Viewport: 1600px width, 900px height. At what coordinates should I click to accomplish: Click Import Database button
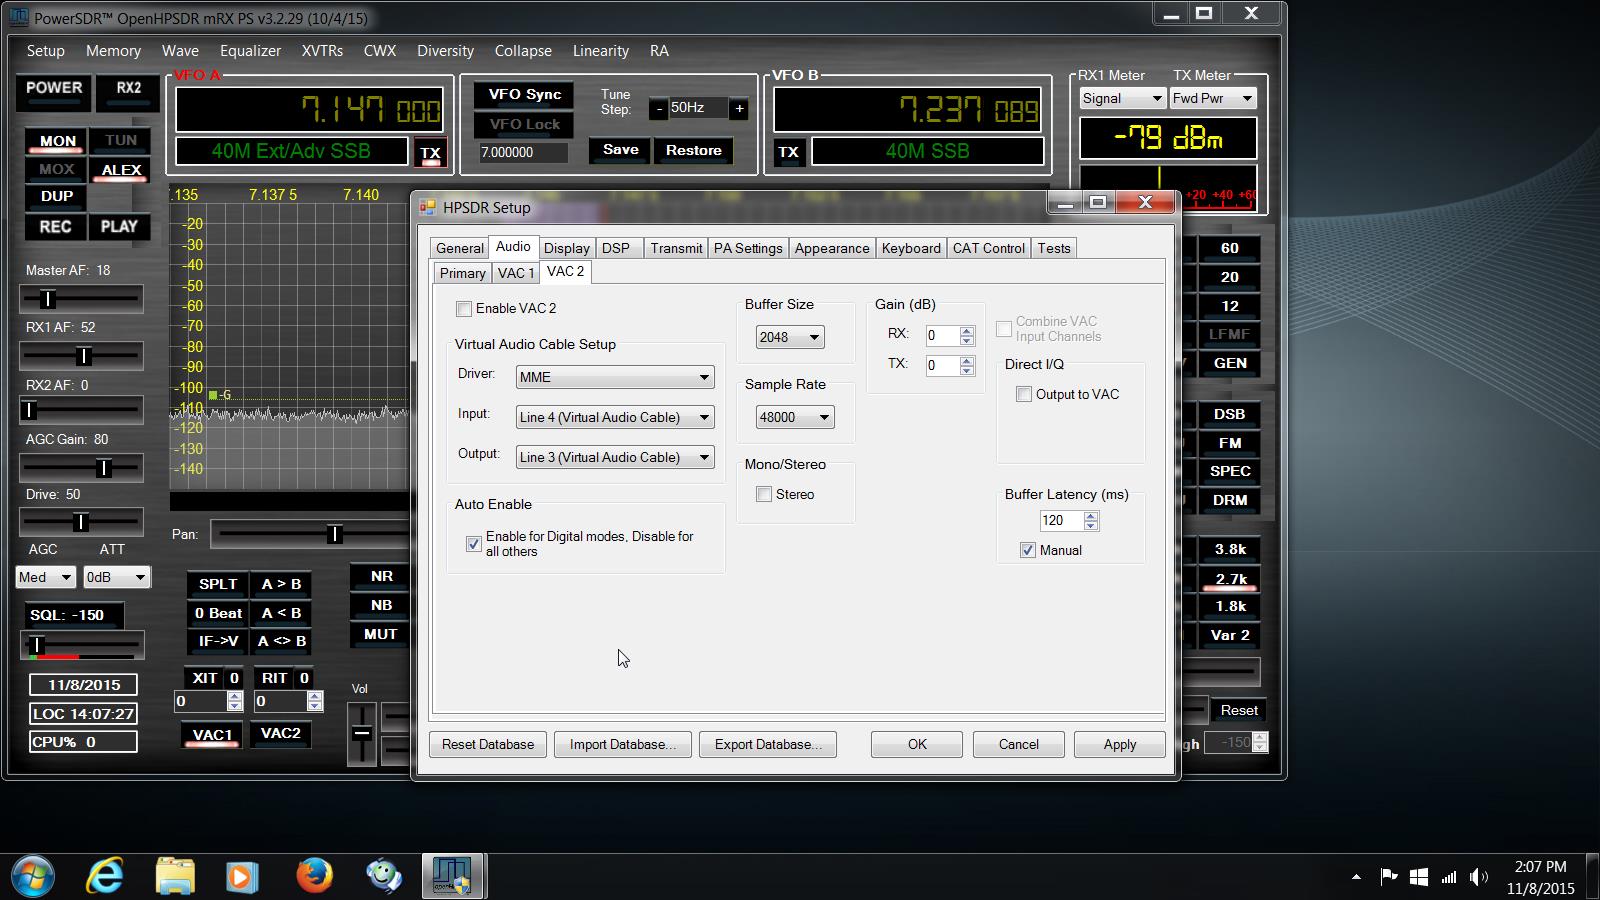pos(623,744)
